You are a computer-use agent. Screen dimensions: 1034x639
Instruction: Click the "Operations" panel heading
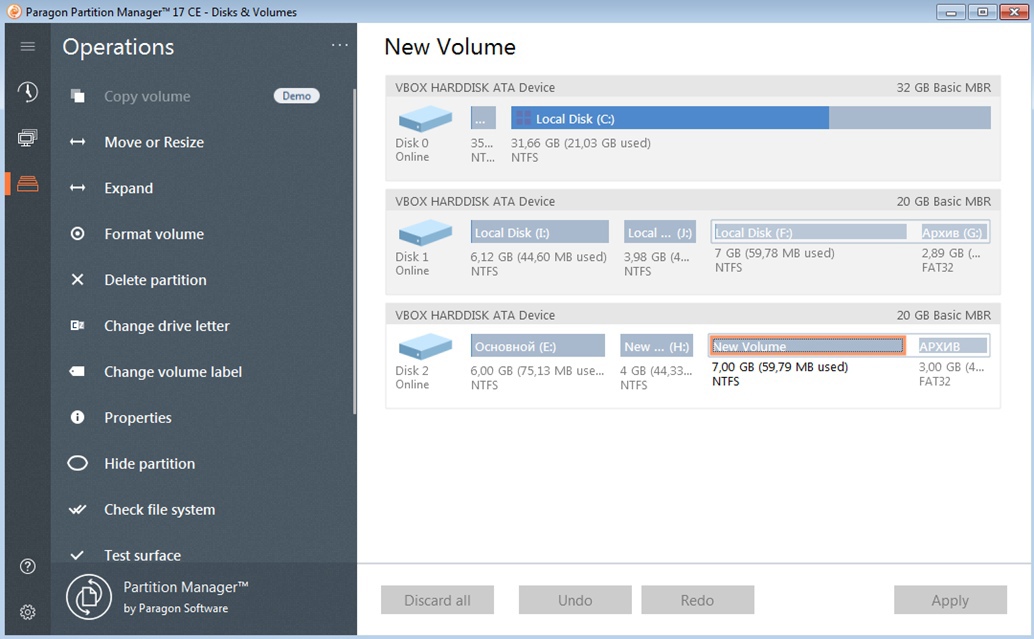(119, 47)
